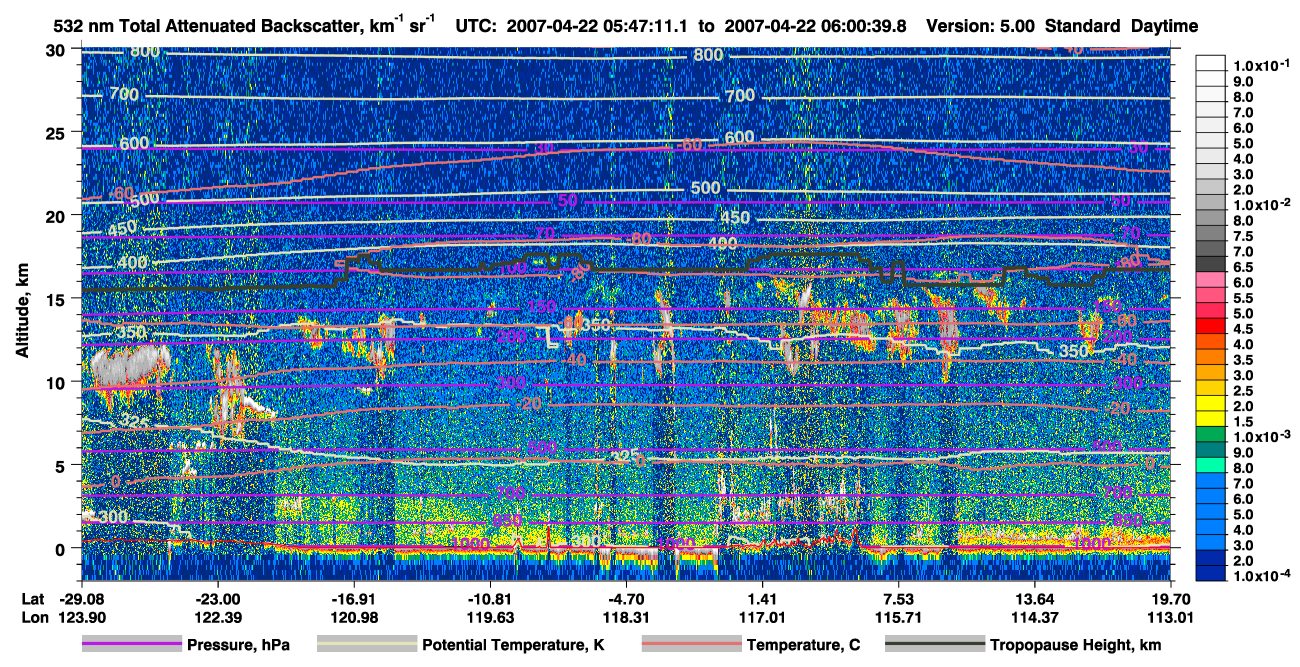The image size is (1300, 667).
Task: Click the altitude tick label 15
Action: point(57,299)
